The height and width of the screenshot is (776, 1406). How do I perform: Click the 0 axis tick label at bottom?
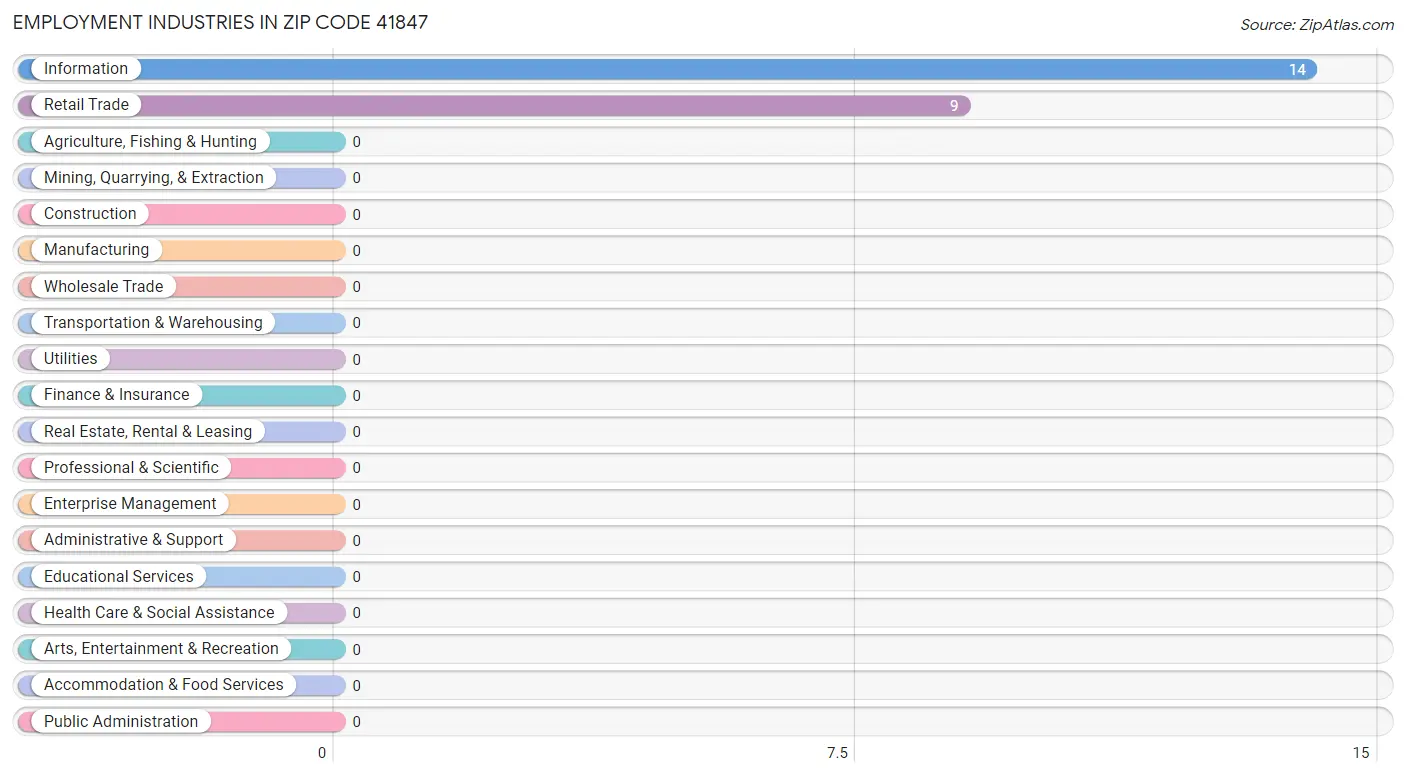coord(322,753)
